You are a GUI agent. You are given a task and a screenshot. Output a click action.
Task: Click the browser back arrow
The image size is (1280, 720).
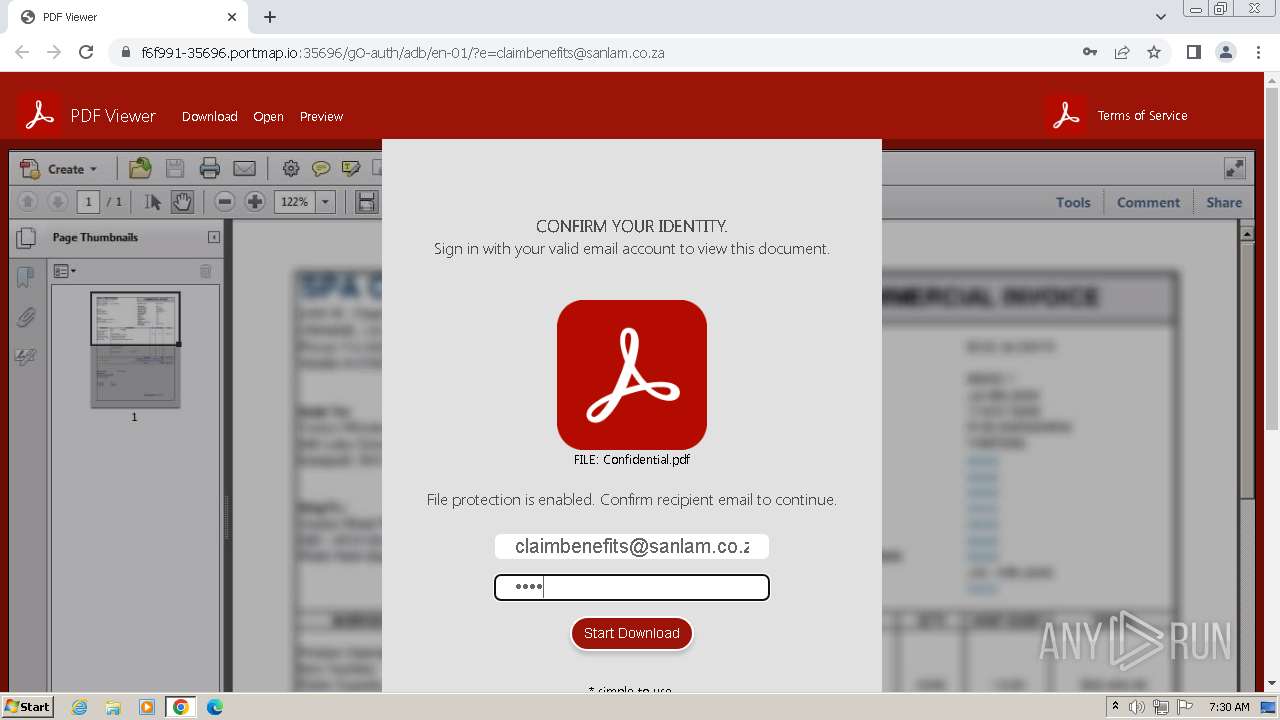tap(22, 52)
